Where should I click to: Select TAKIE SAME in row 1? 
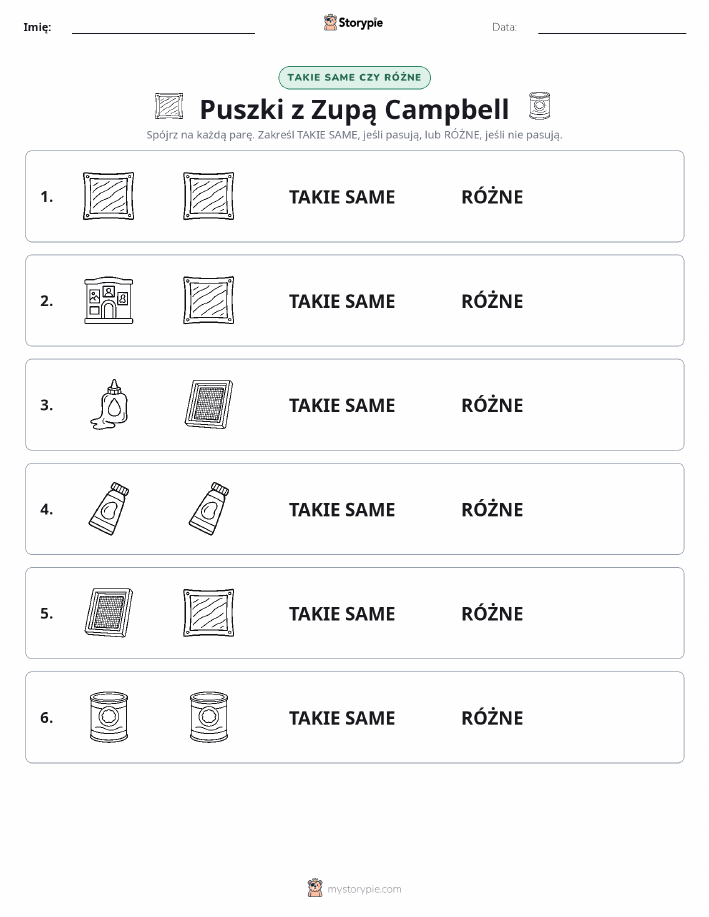click(x=342, y=197)
